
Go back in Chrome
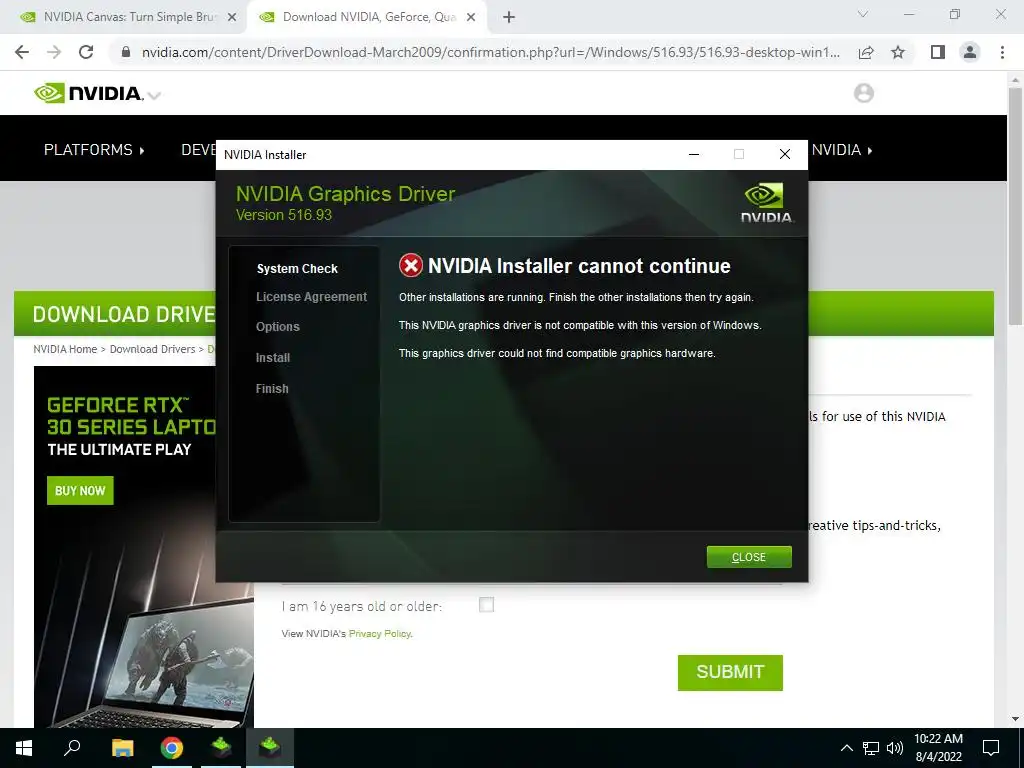coord(22,52)
